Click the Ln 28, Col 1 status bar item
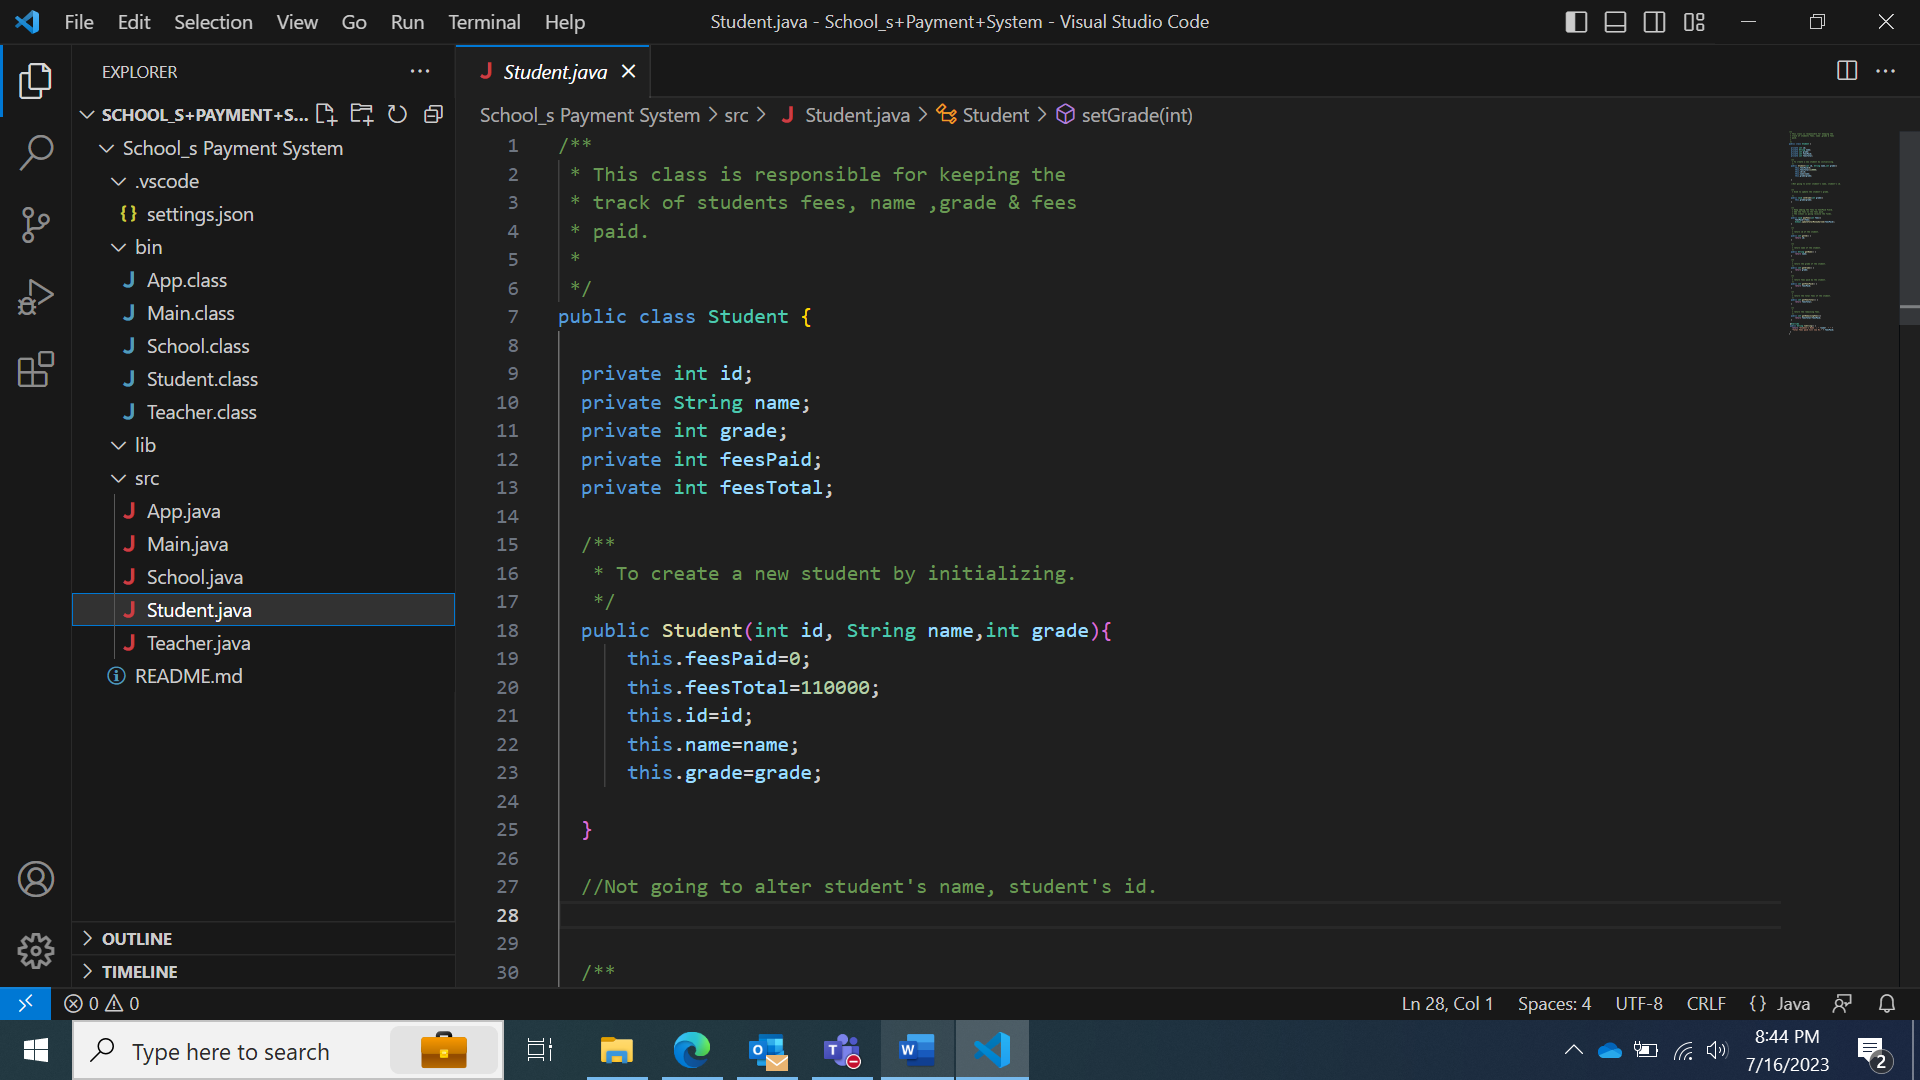The height and width of the screenshot is (1080, 1920). tap(1447, 1003)
